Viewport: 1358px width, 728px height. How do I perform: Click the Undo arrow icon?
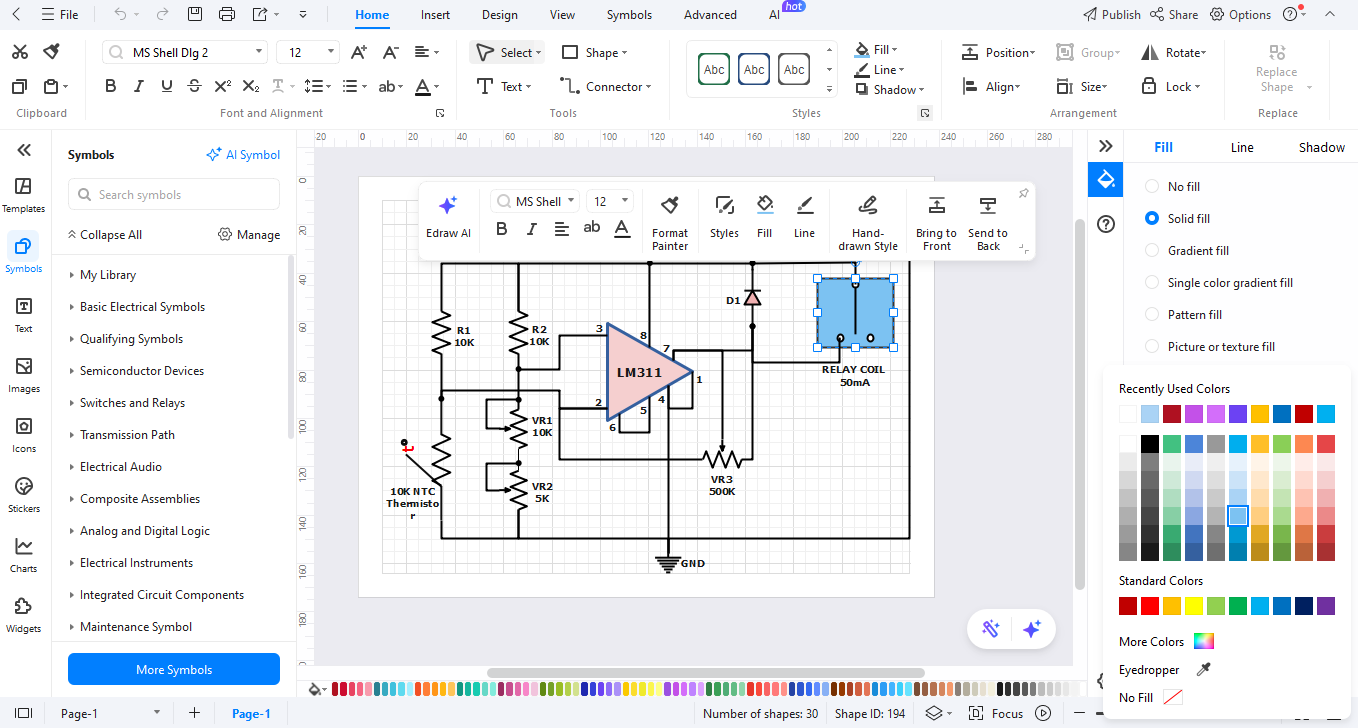(120, 14)
